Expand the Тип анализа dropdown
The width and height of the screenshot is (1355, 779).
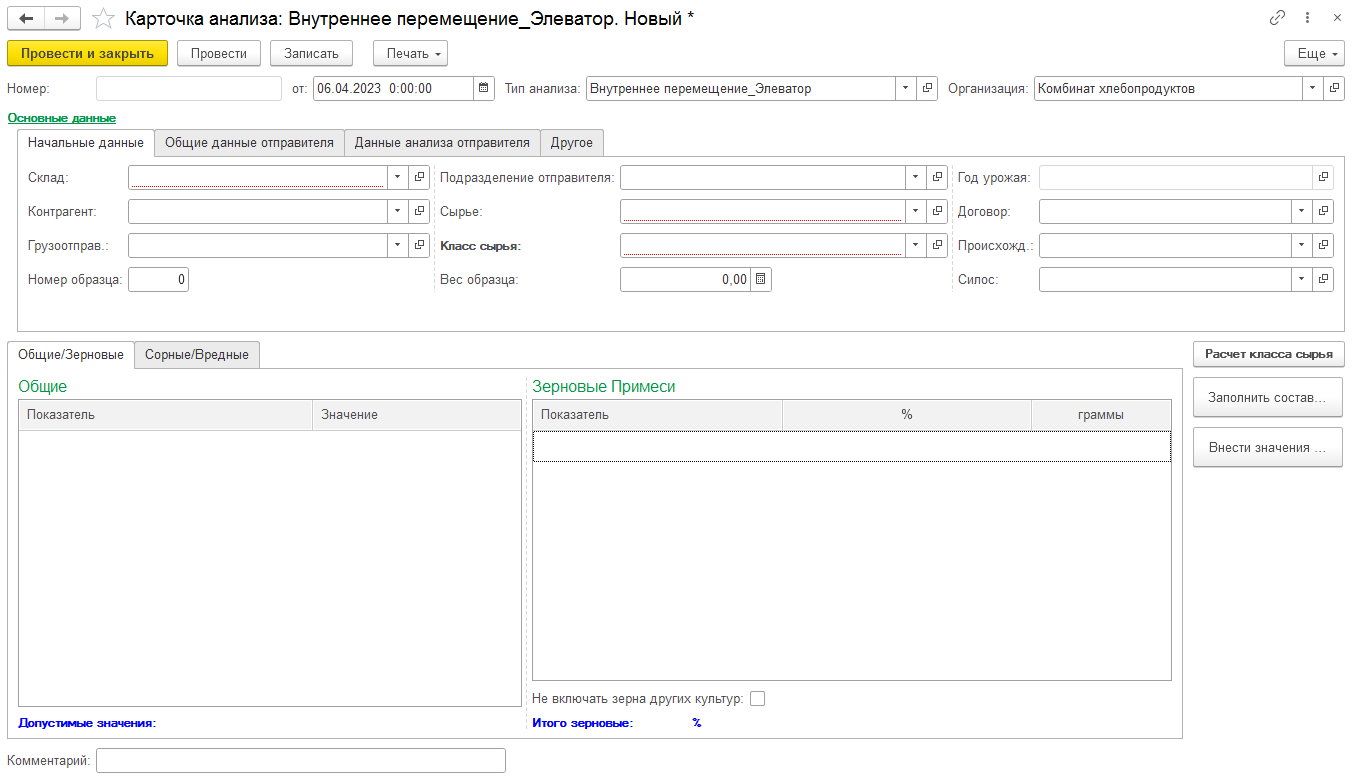[905, 88]
